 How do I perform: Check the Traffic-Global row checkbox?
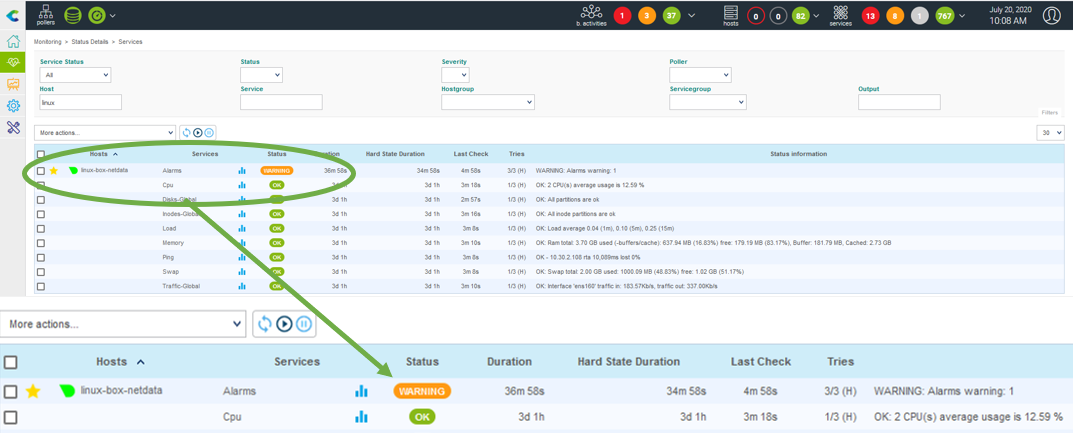click(x=41, y=286)
